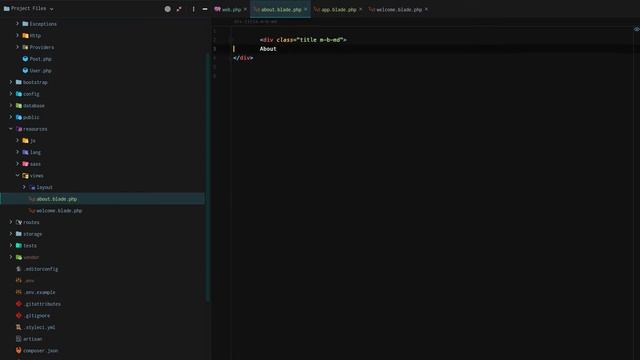This screenshot has height=360, width=640.
Task: Close the web.php tab
Action: click(x=245, y=9)
